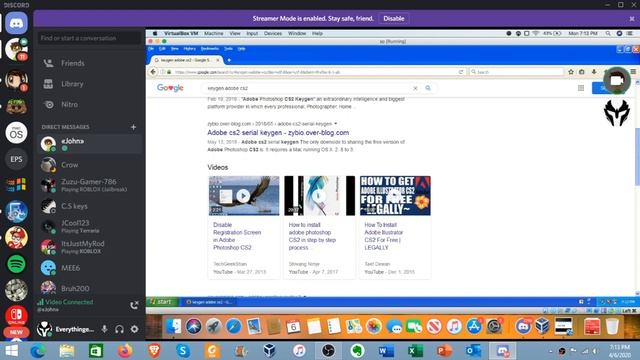Open the ItsJustMyRod direct message
Viewport: 640px width, 360px height.
(90, 247)
